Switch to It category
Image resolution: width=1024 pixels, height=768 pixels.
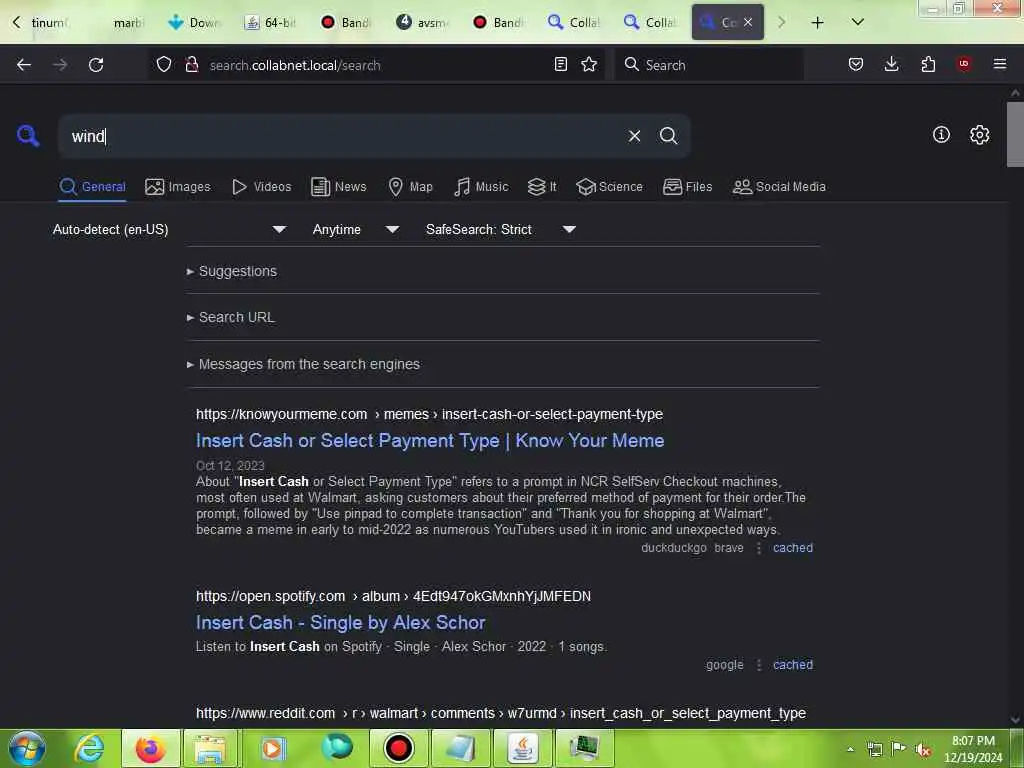point(542,187)
